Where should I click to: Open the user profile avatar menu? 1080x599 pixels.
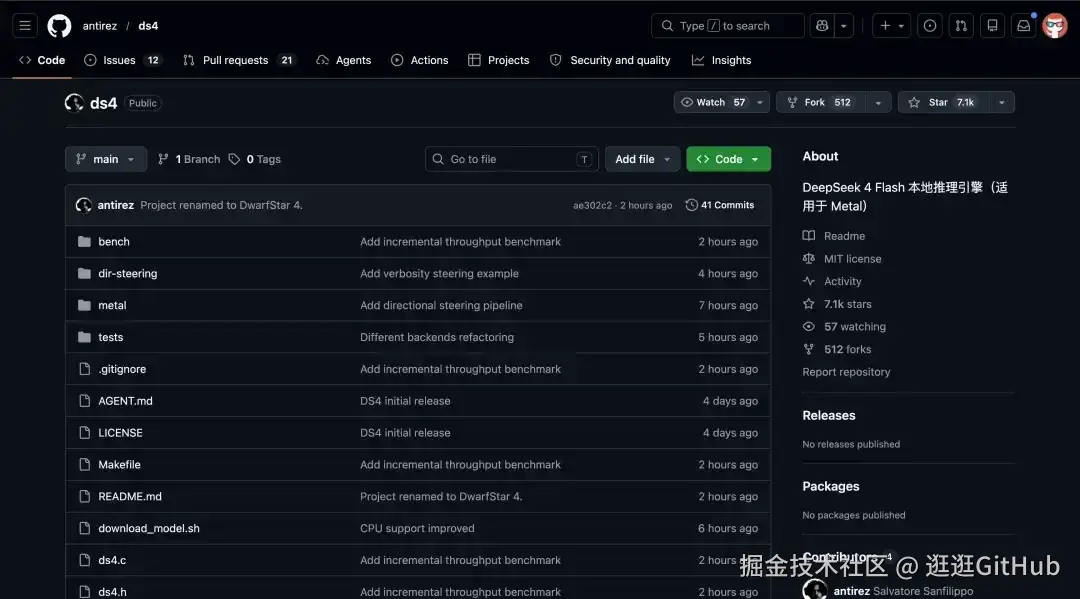coord(1055,25)
